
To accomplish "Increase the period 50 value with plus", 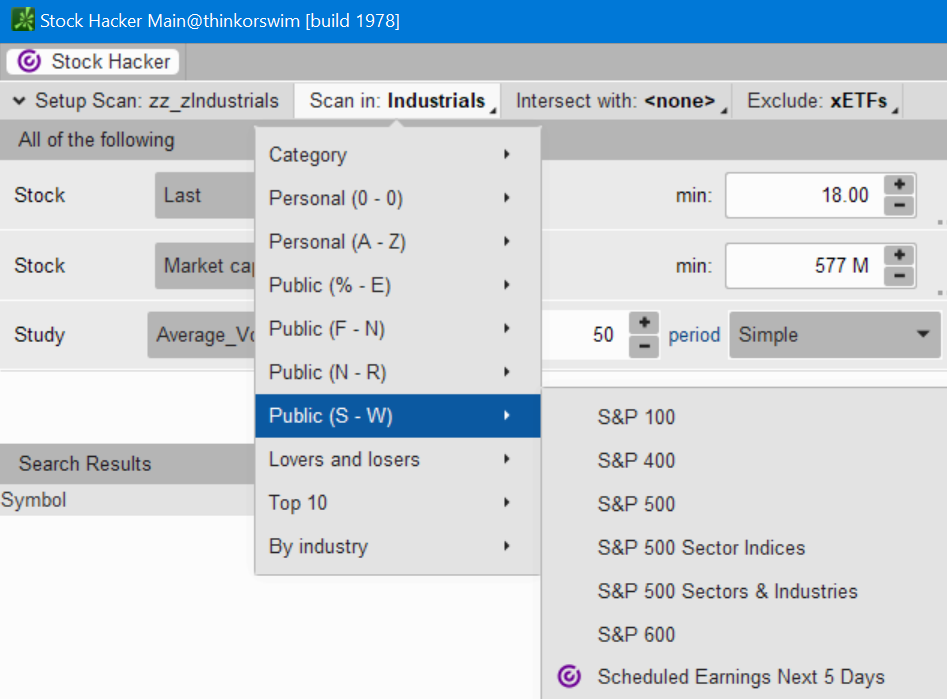I will click(644, 323).
